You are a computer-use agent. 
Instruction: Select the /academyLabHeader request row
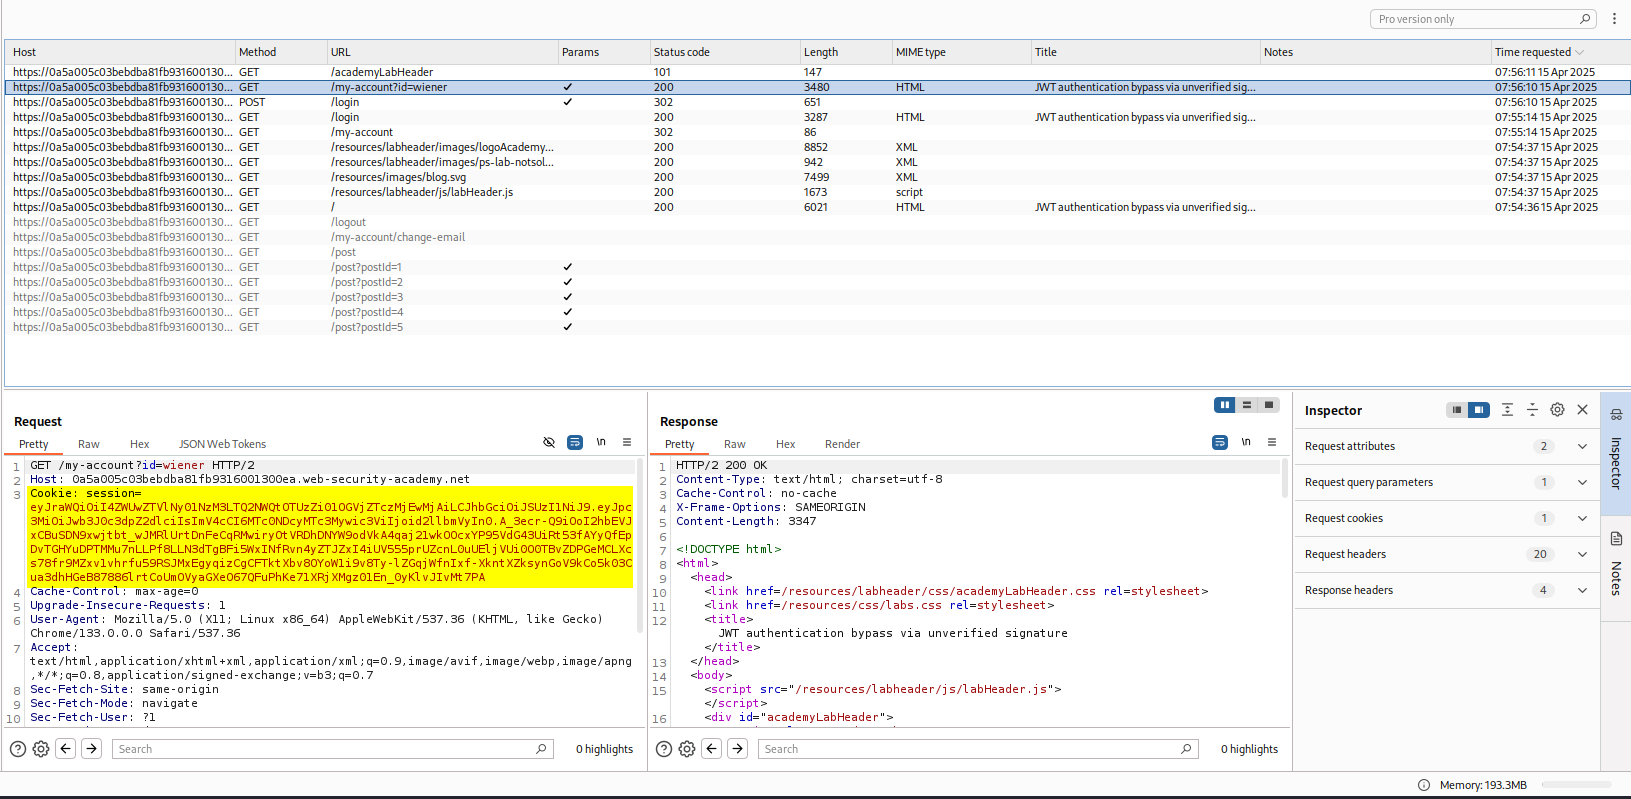[817, 72]
